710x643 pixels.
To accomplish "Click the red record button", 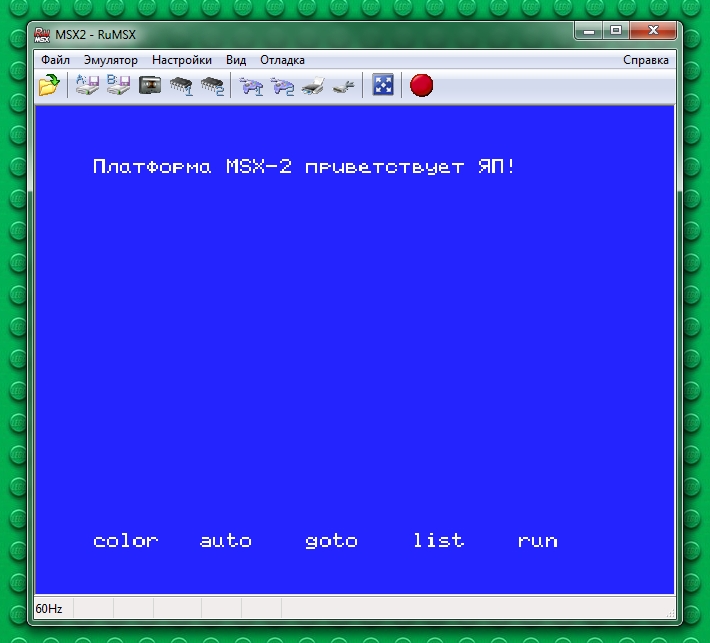I will click(422, 85).
